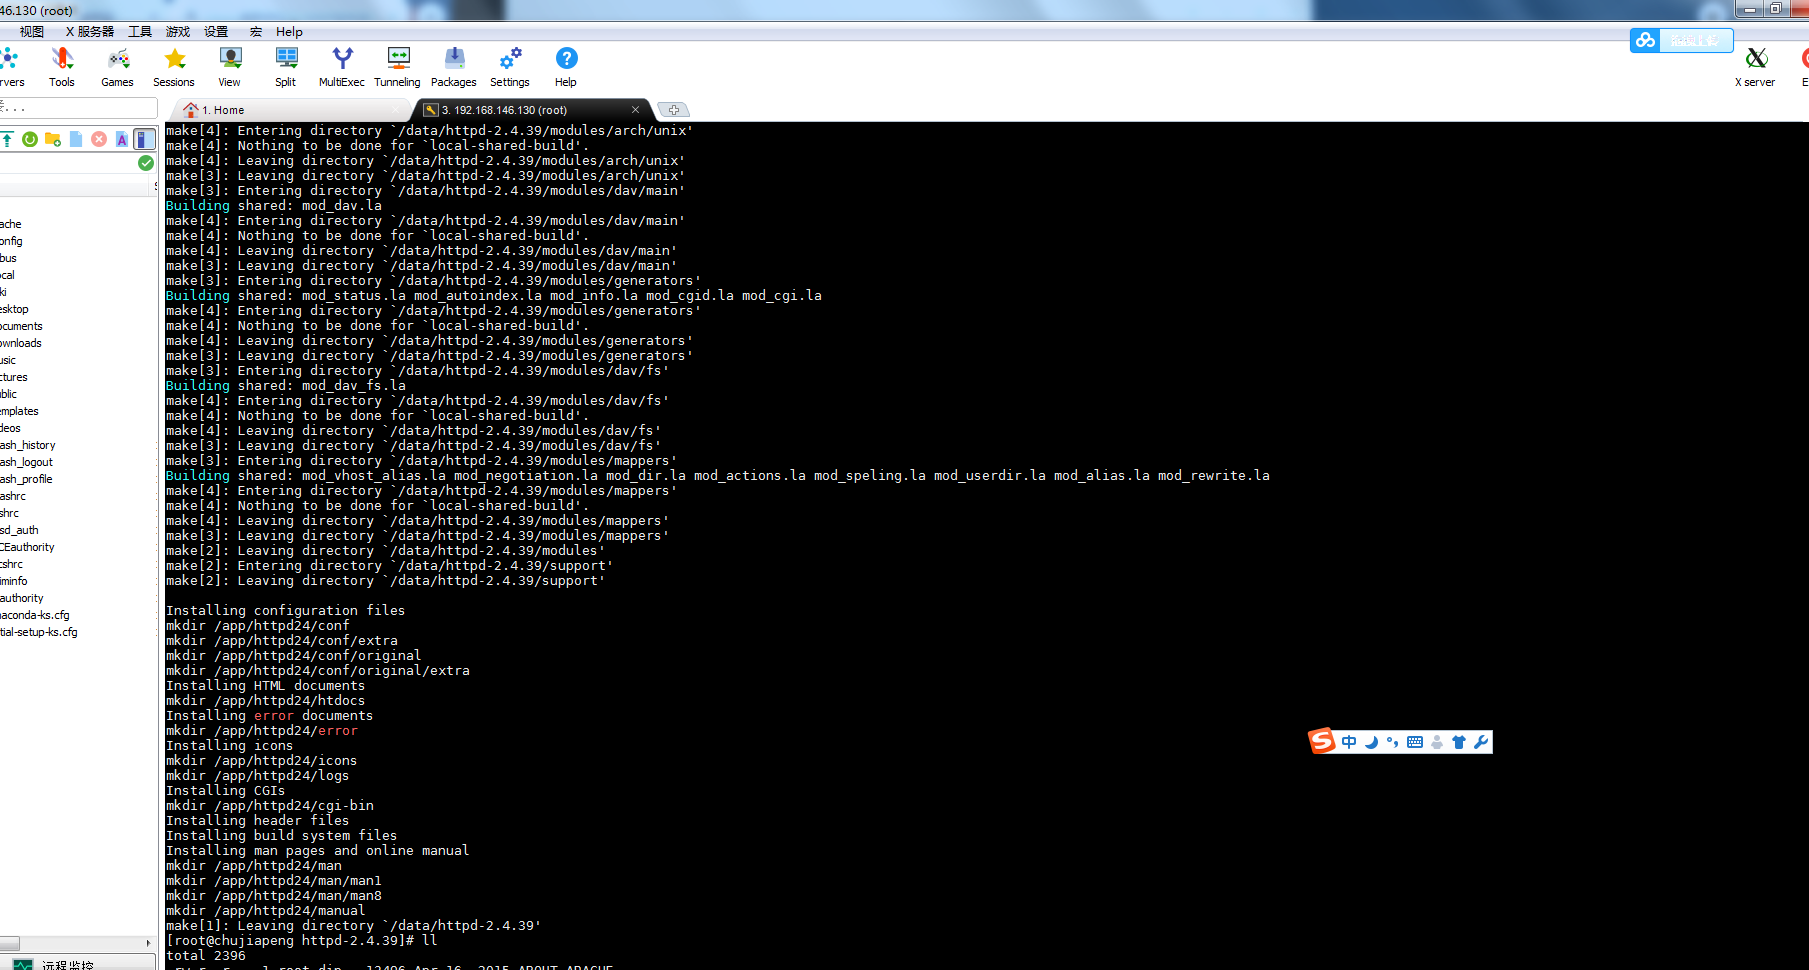The image size is (1809, 970).
Task: Create new file in SFTP browser
Action: pyautogui.click(x=76, y=139)
